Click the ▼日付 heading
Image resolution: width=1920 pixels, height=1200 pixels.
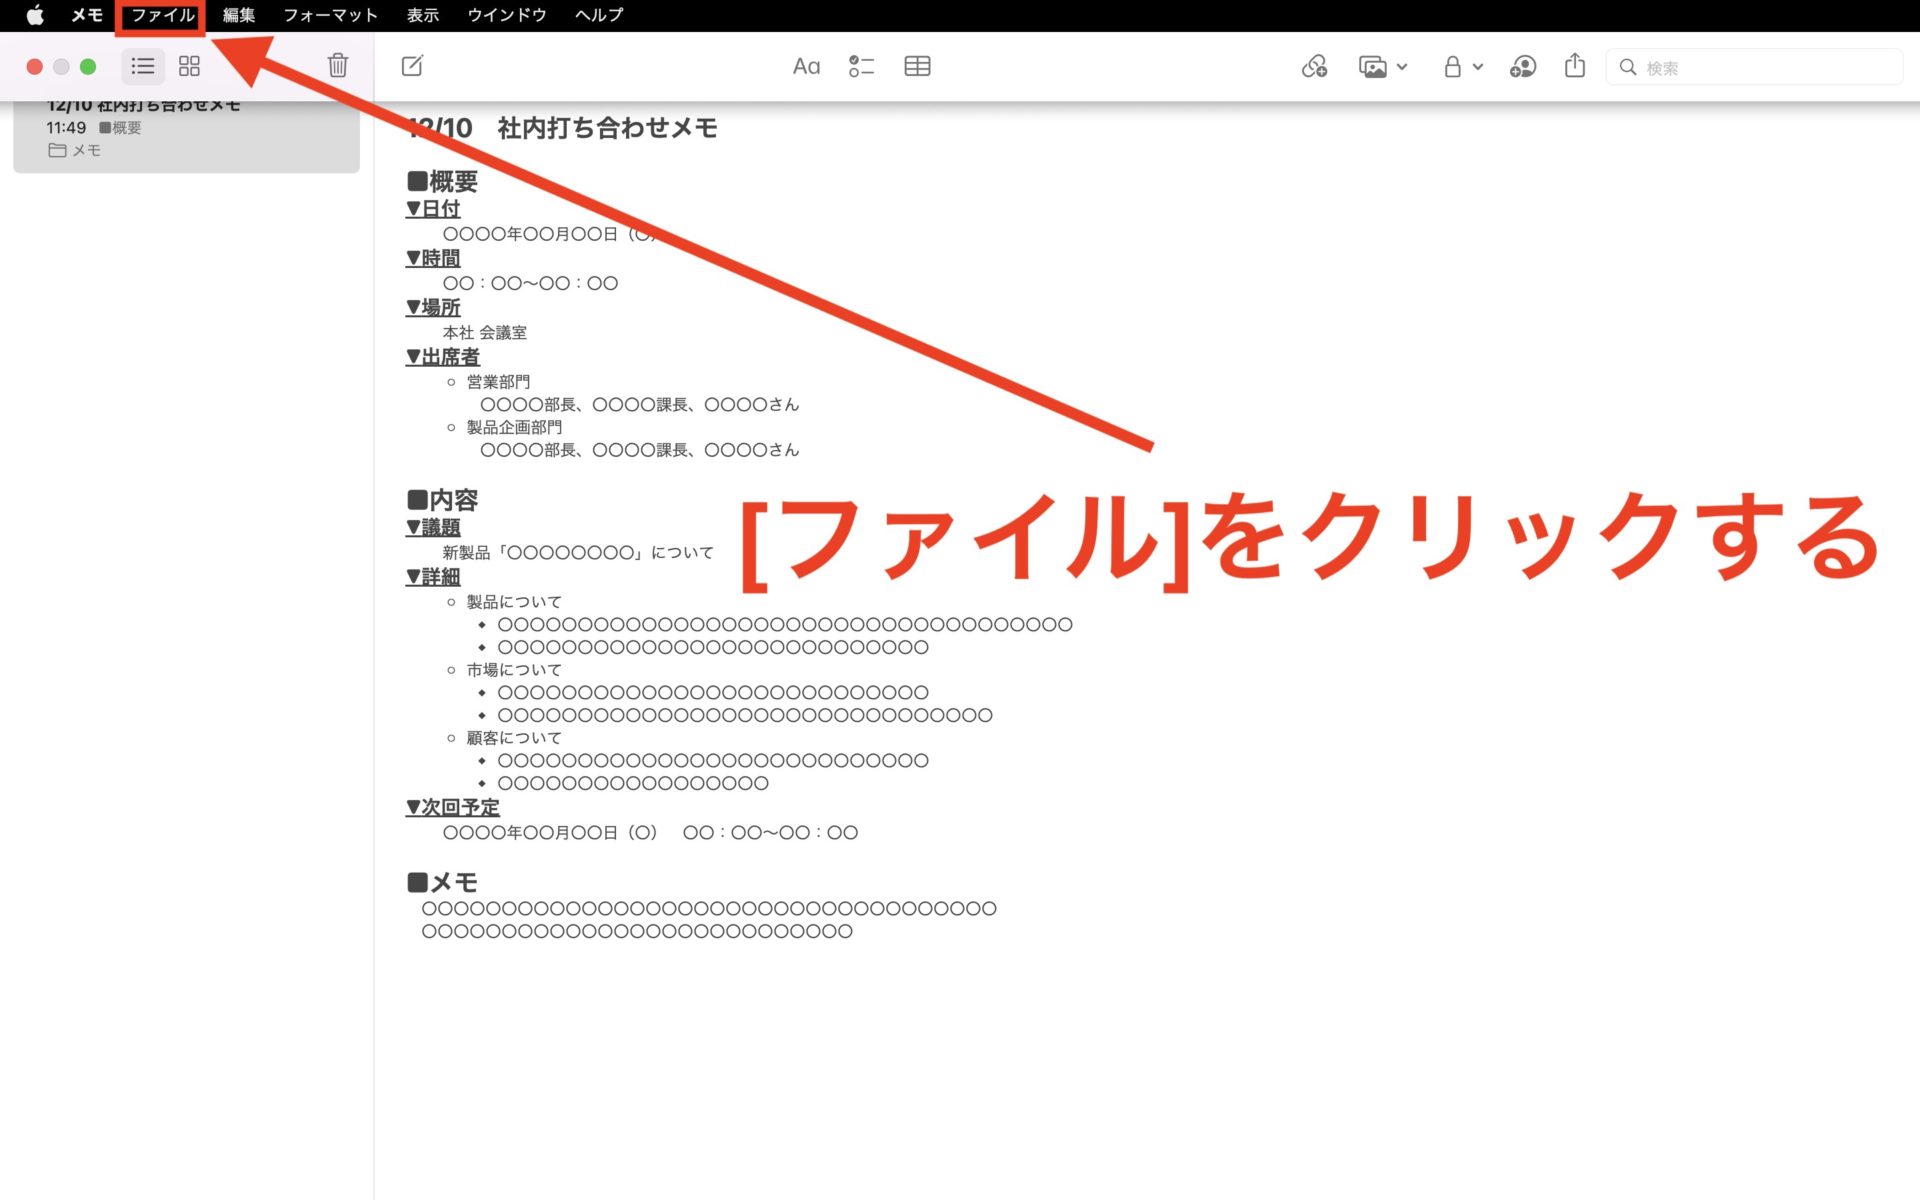[x=433, y=209]
